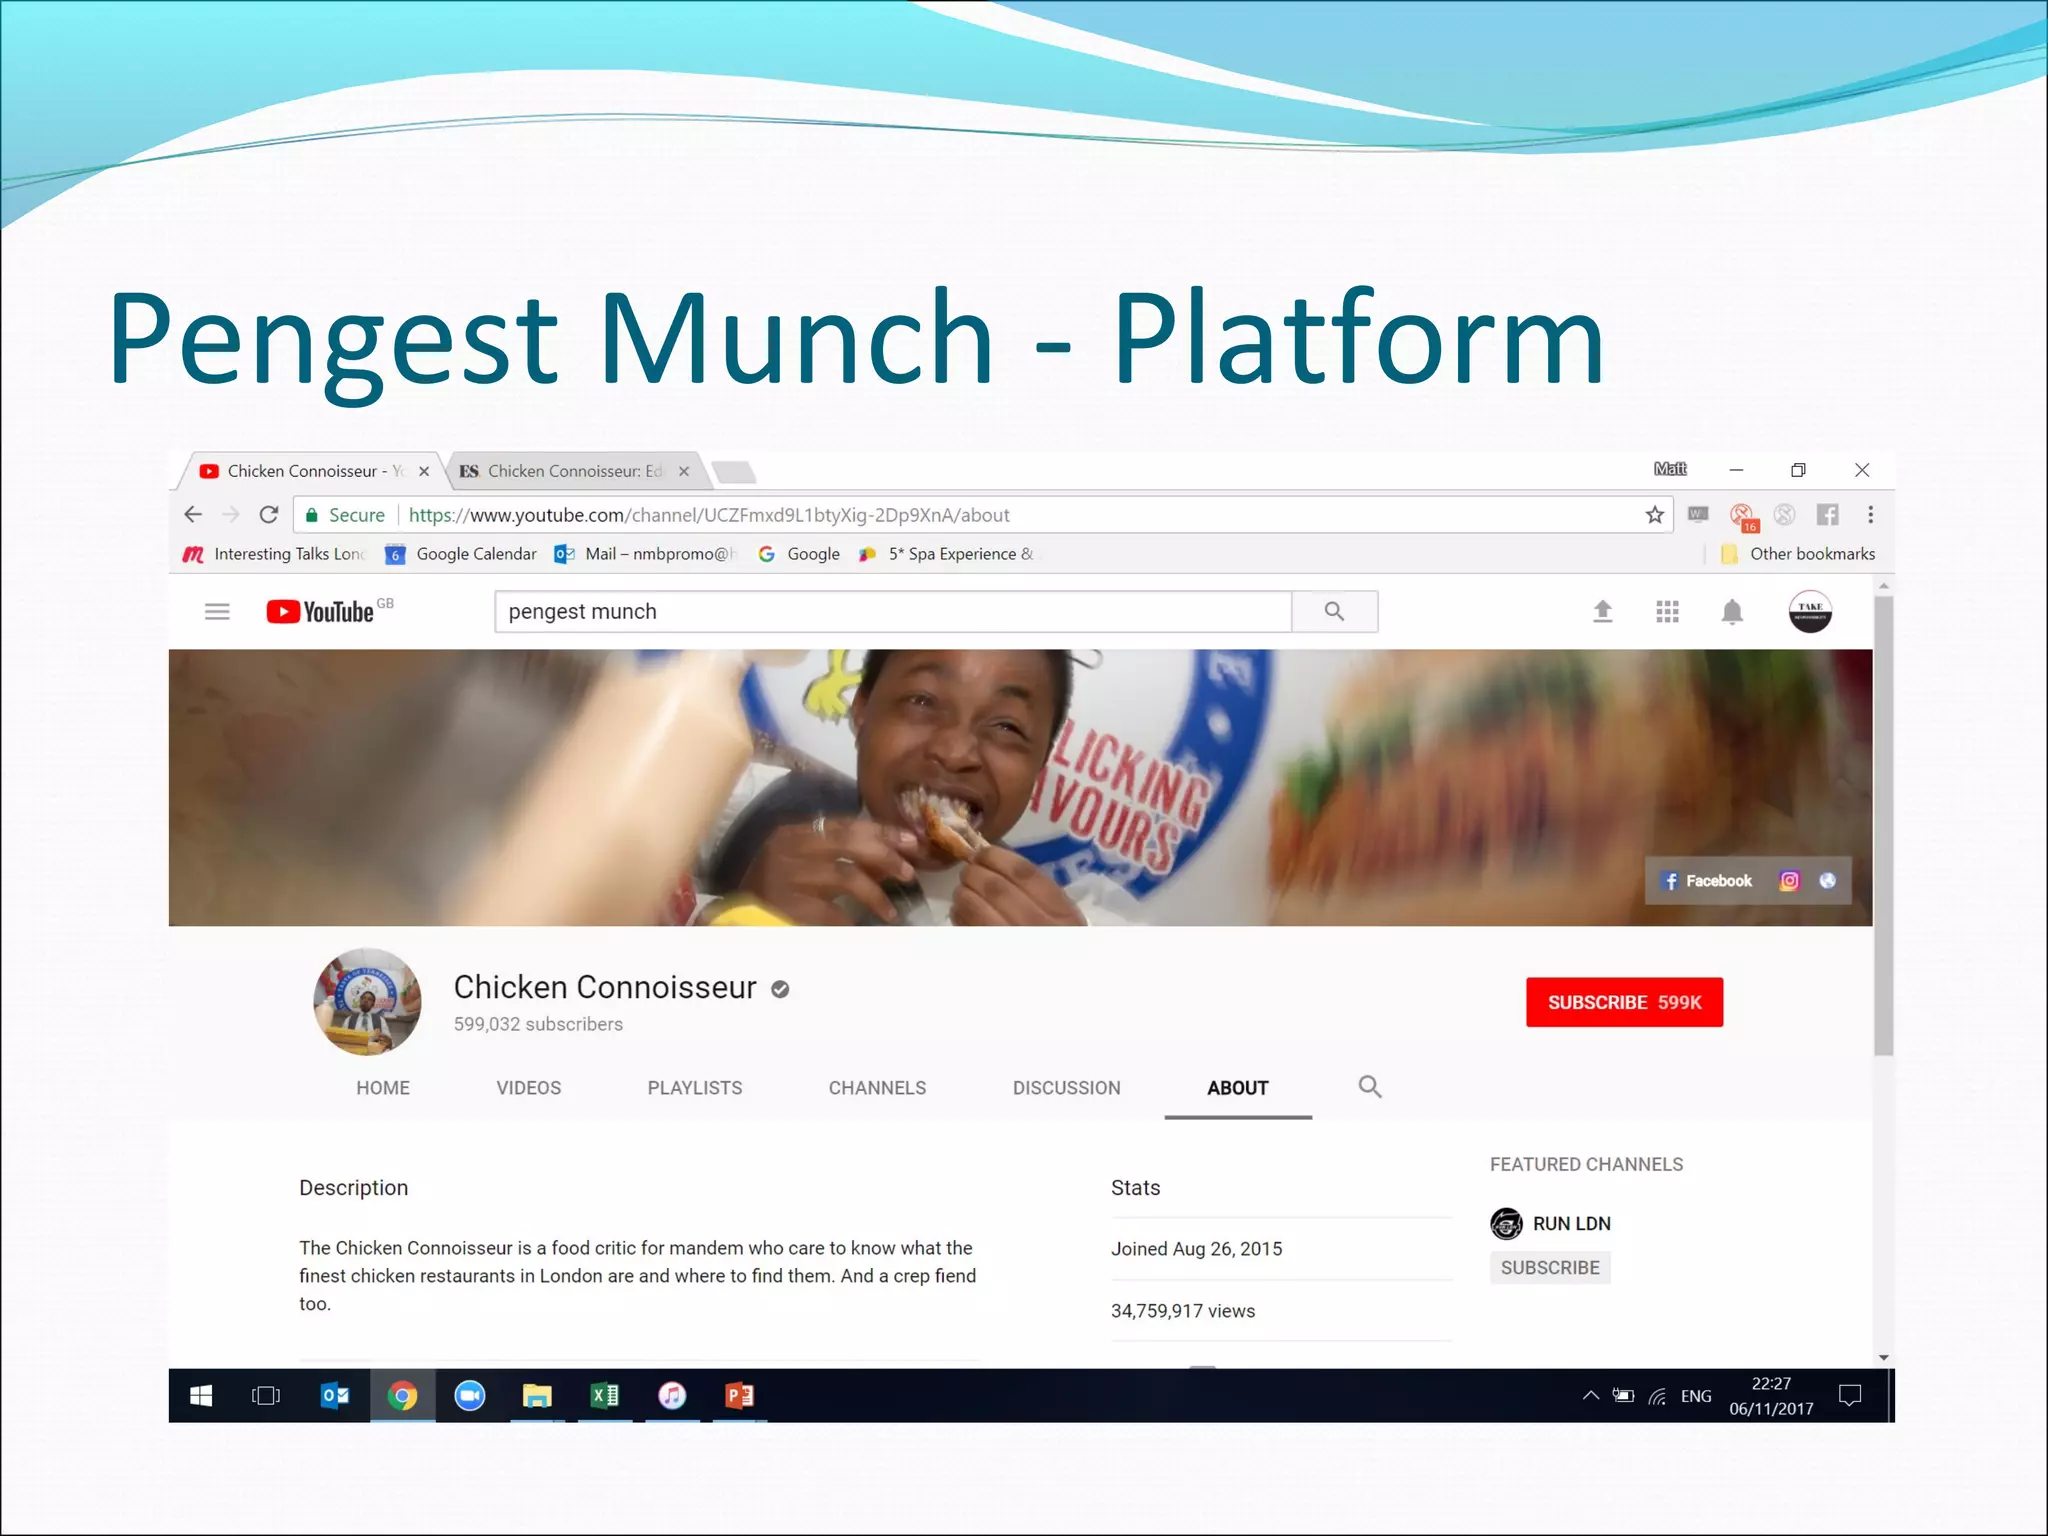The height and width of the screenshot is (1536, 2048).
Task: Click the Chicken Connoisseur channel avatar
Action: (x=367, y=1002)
